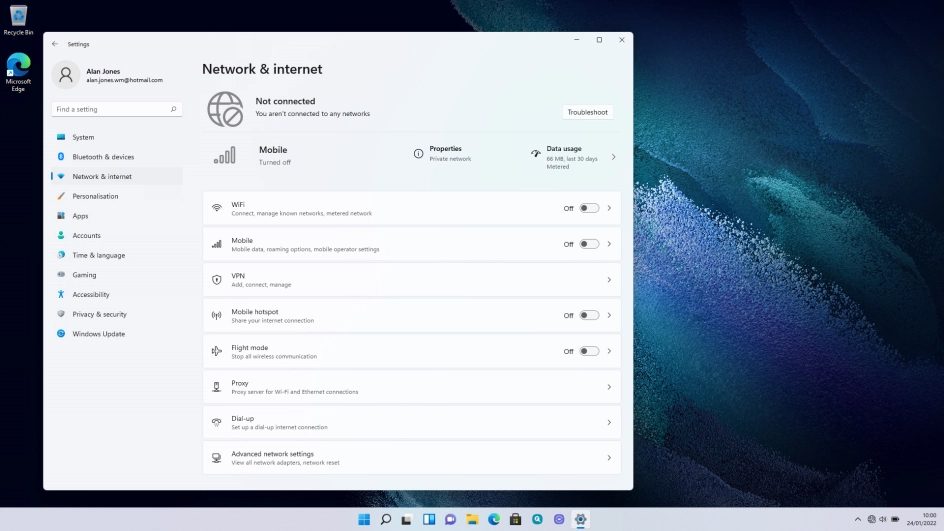This screenshot has width=944, height=531.
Task: Click the VPN shield icon
Action: (216, 280)
